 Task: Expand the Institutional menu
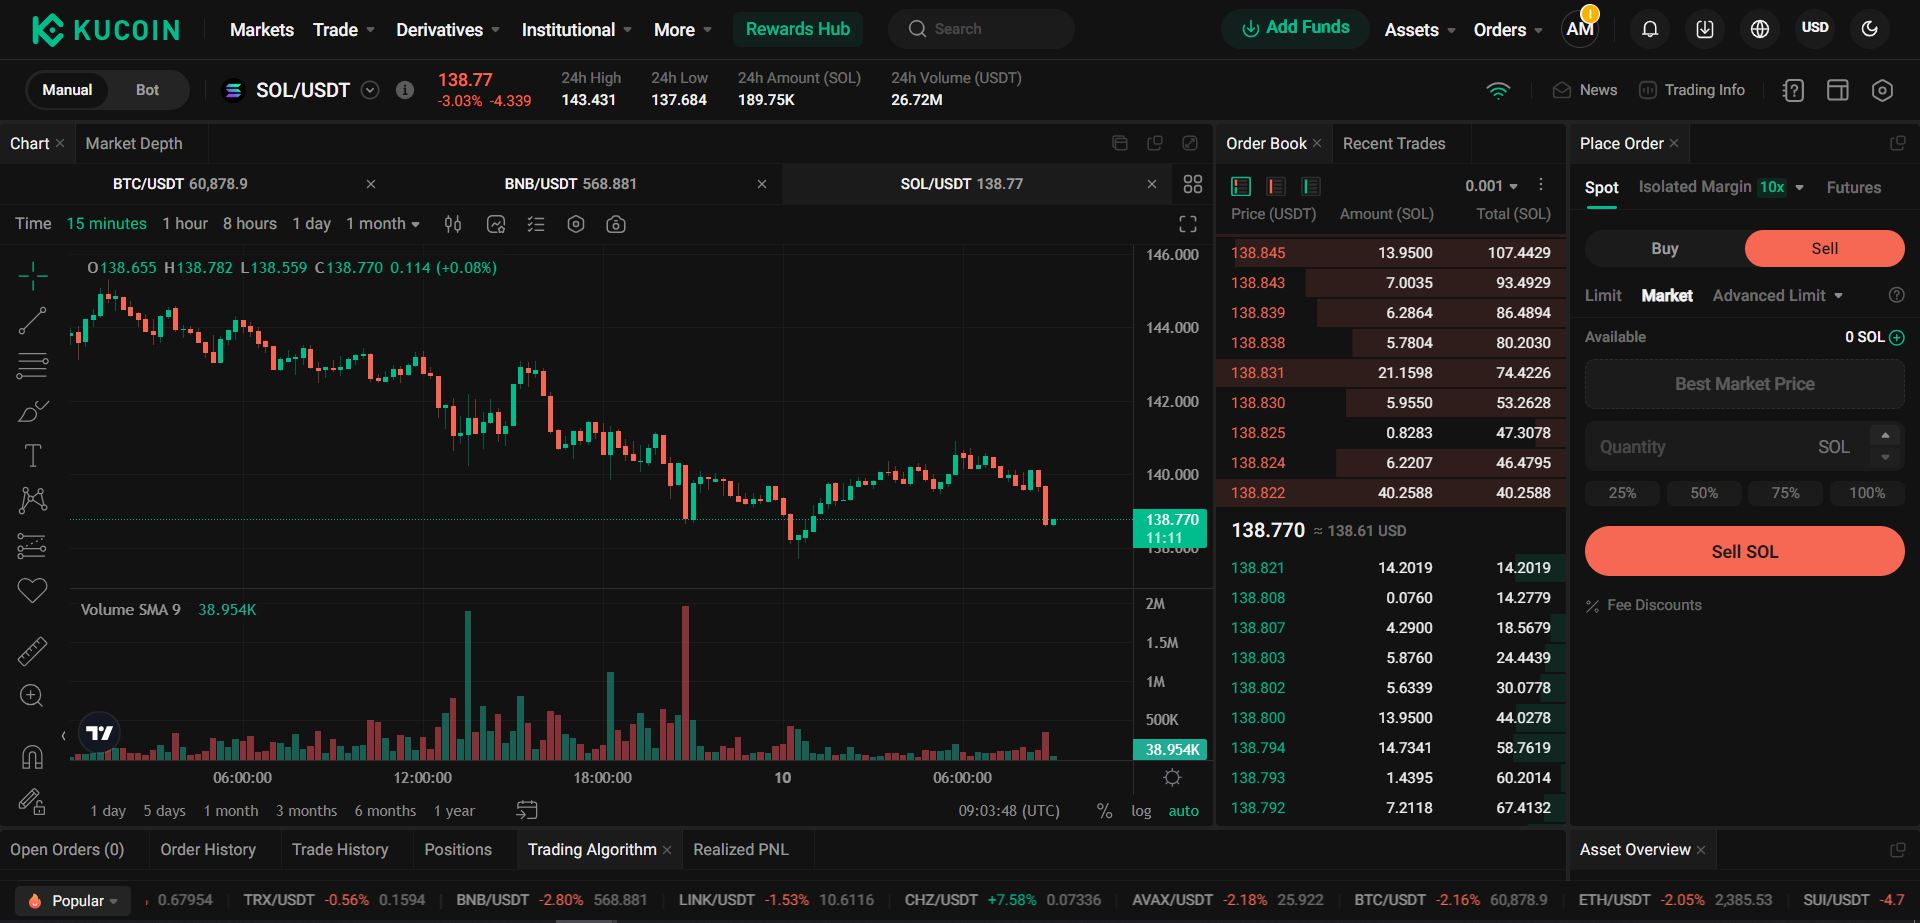click(577, 30)
